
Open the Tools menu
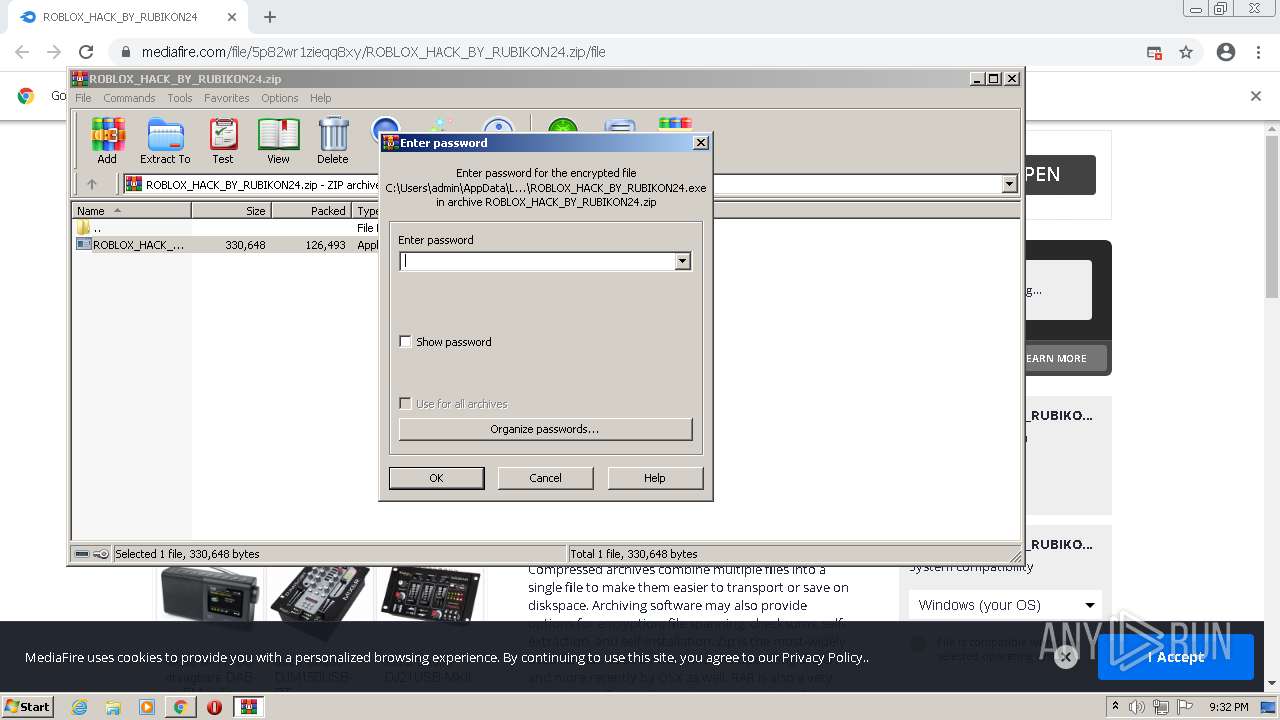coord(180,98)
